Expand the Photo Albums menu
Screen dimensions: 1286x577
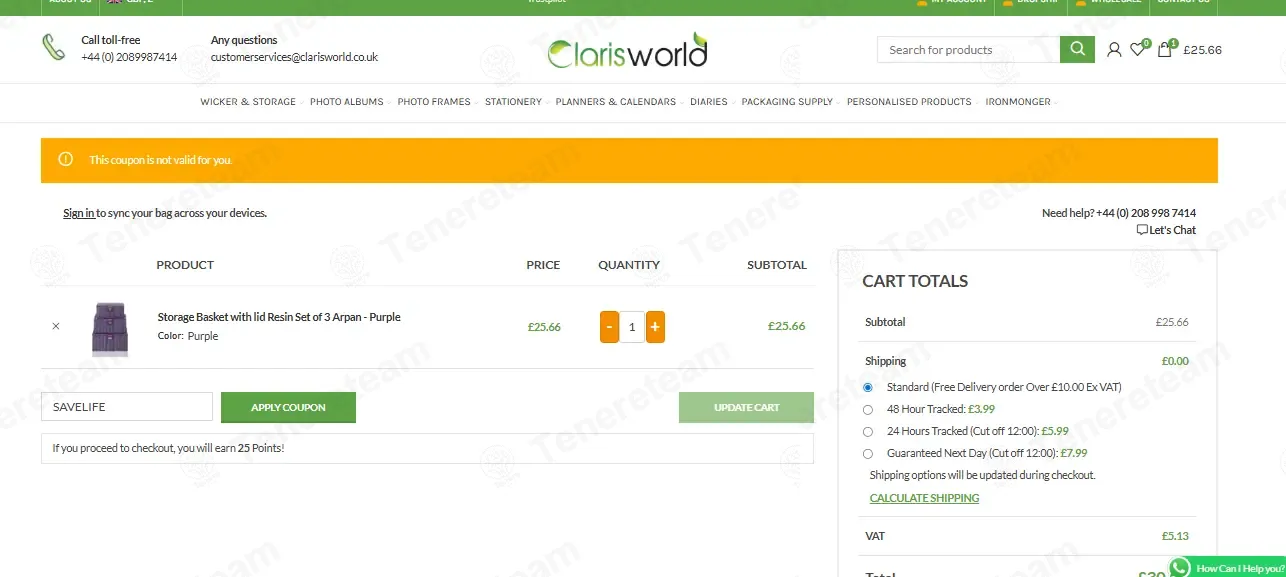[349, 102]
